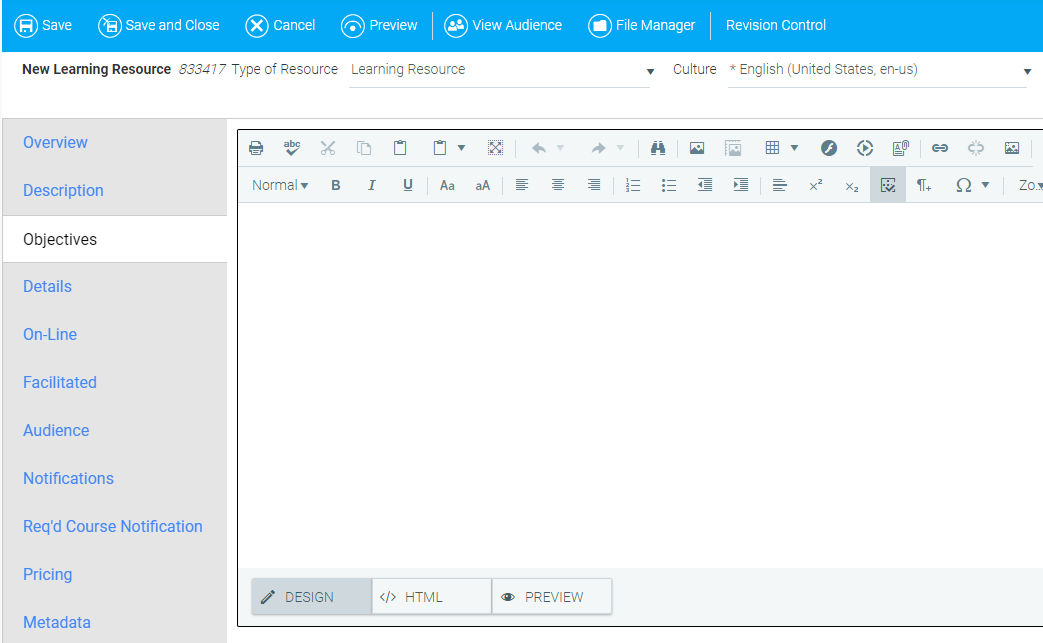The image size is (1043, 643).
Task: Click the Print icon in editor toolbar
Action: pos(256,148)
